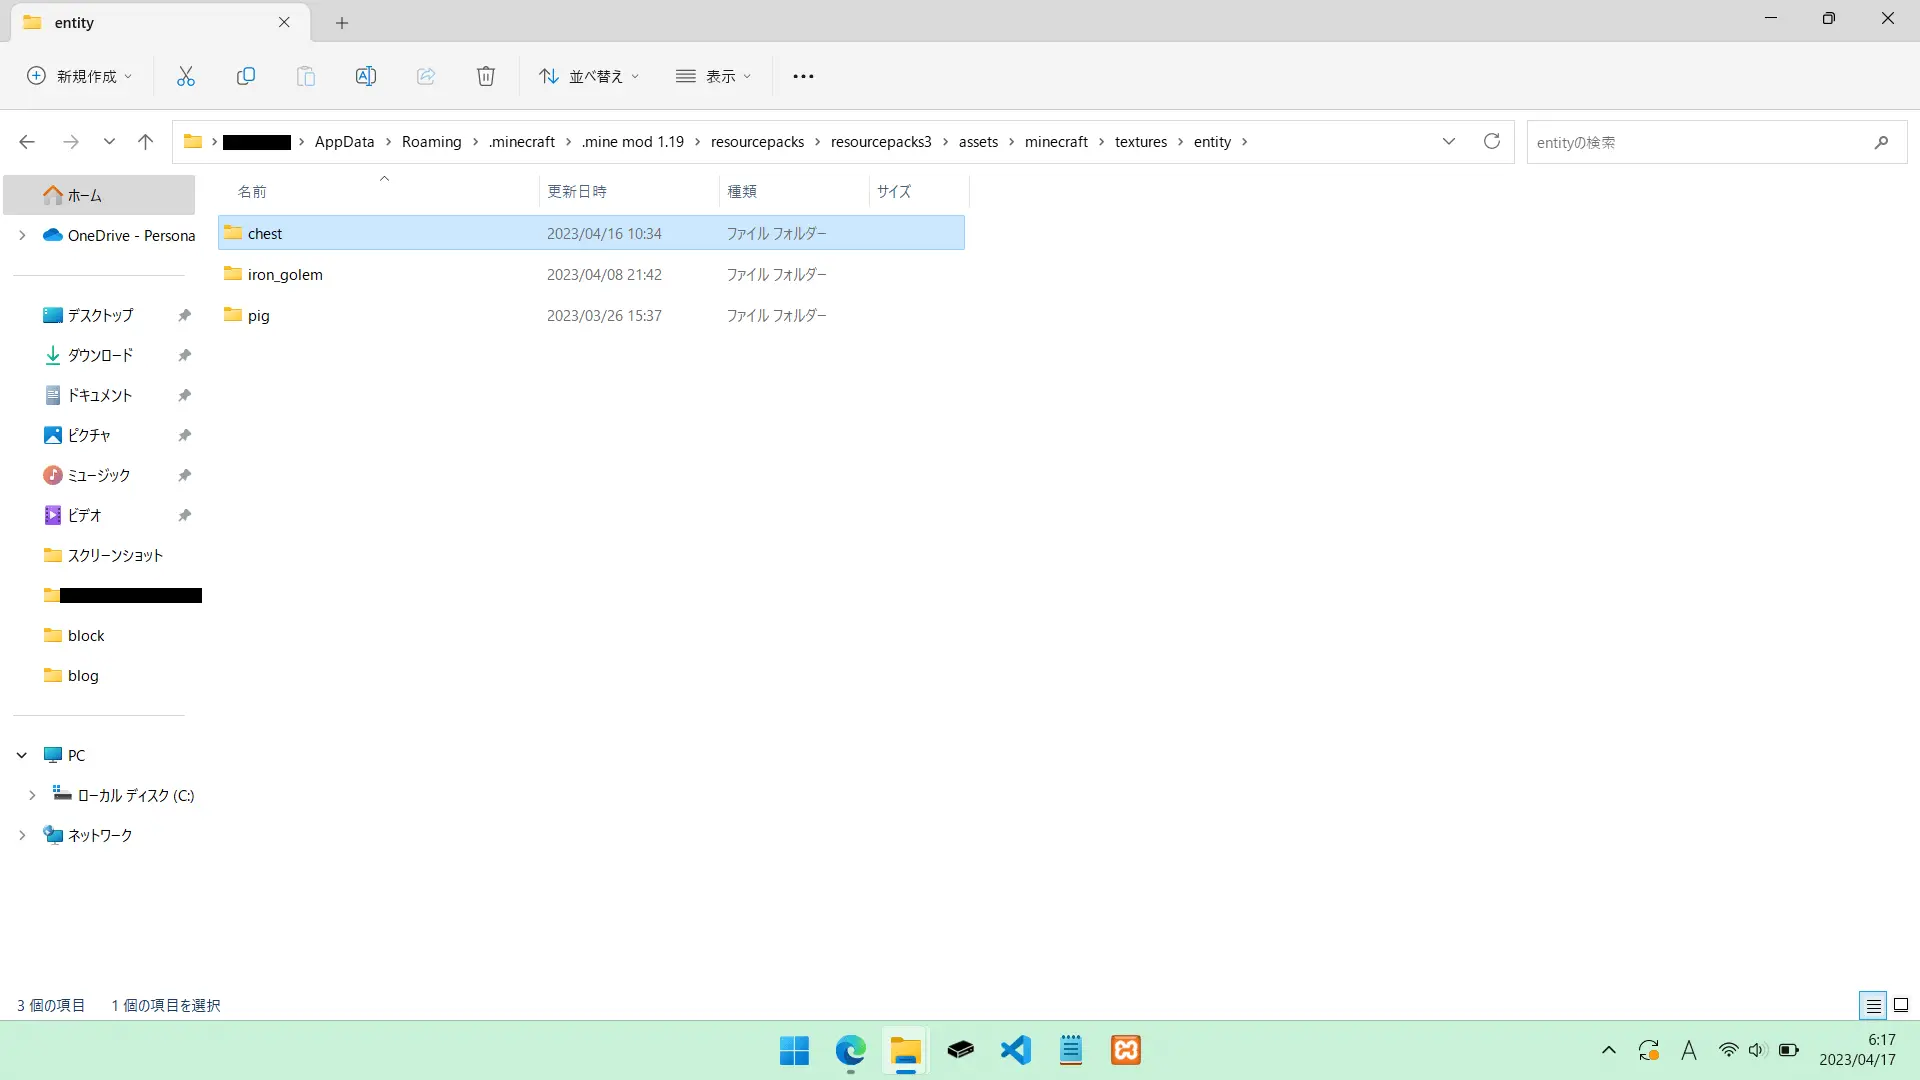
Task: Unpin デスクトップ from quick access
Action: tap(184, 316)
